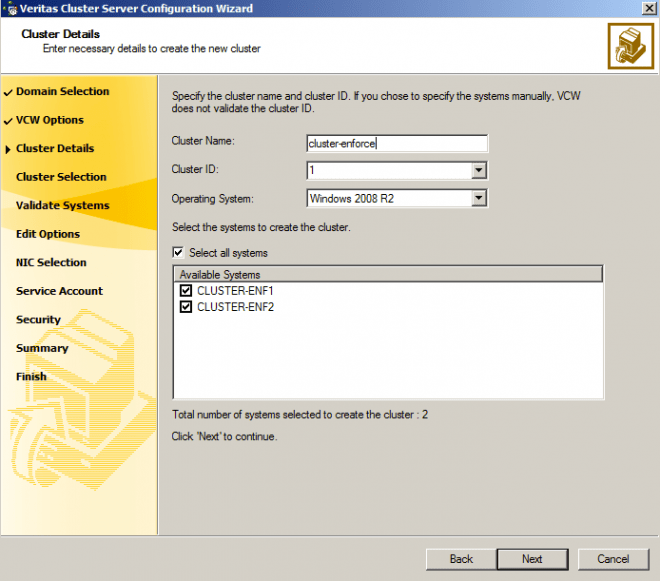
Task: Select the Summary step
Action: click(42, 348)
